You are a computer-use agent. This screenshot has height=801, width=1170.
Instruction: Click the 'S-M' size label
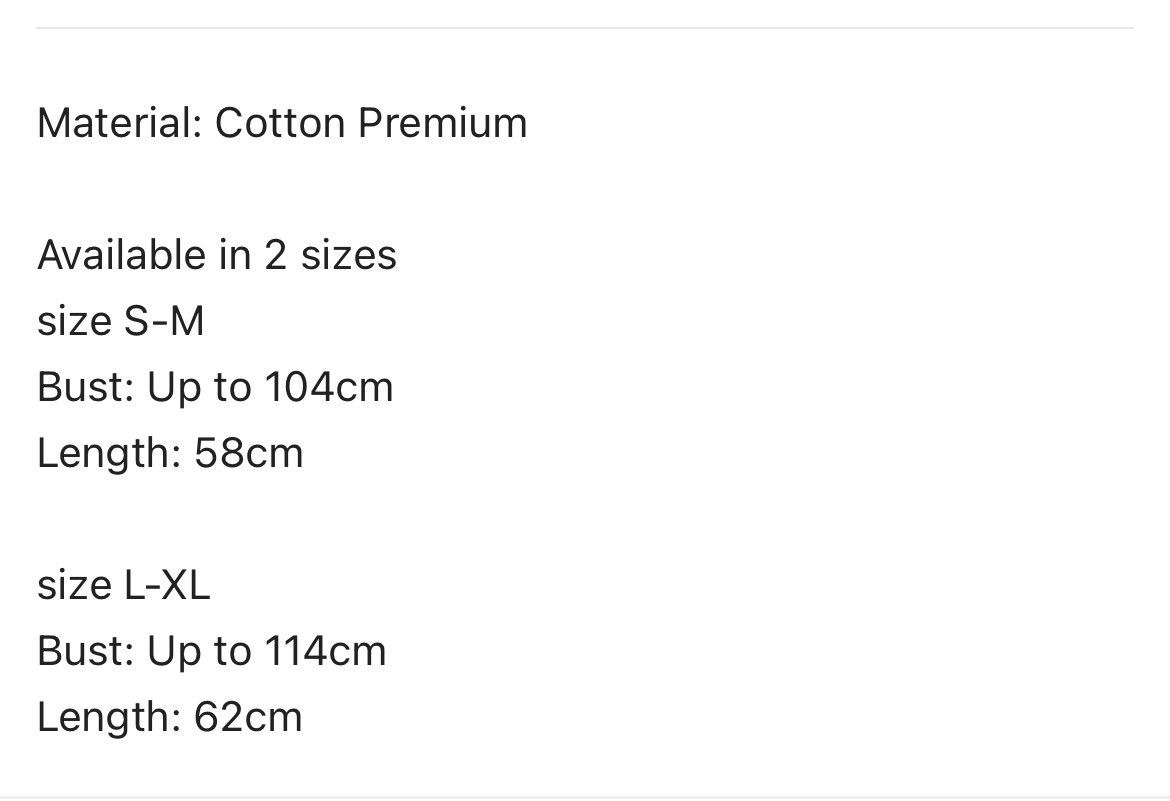[163, 321]
